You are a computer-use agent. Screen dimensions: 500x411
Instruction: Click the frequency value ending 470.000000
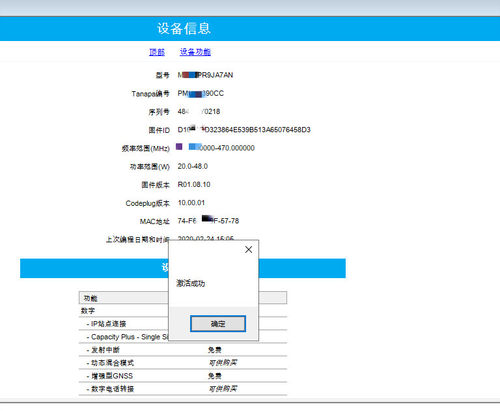pyautogui.click(x=216, y=148)
